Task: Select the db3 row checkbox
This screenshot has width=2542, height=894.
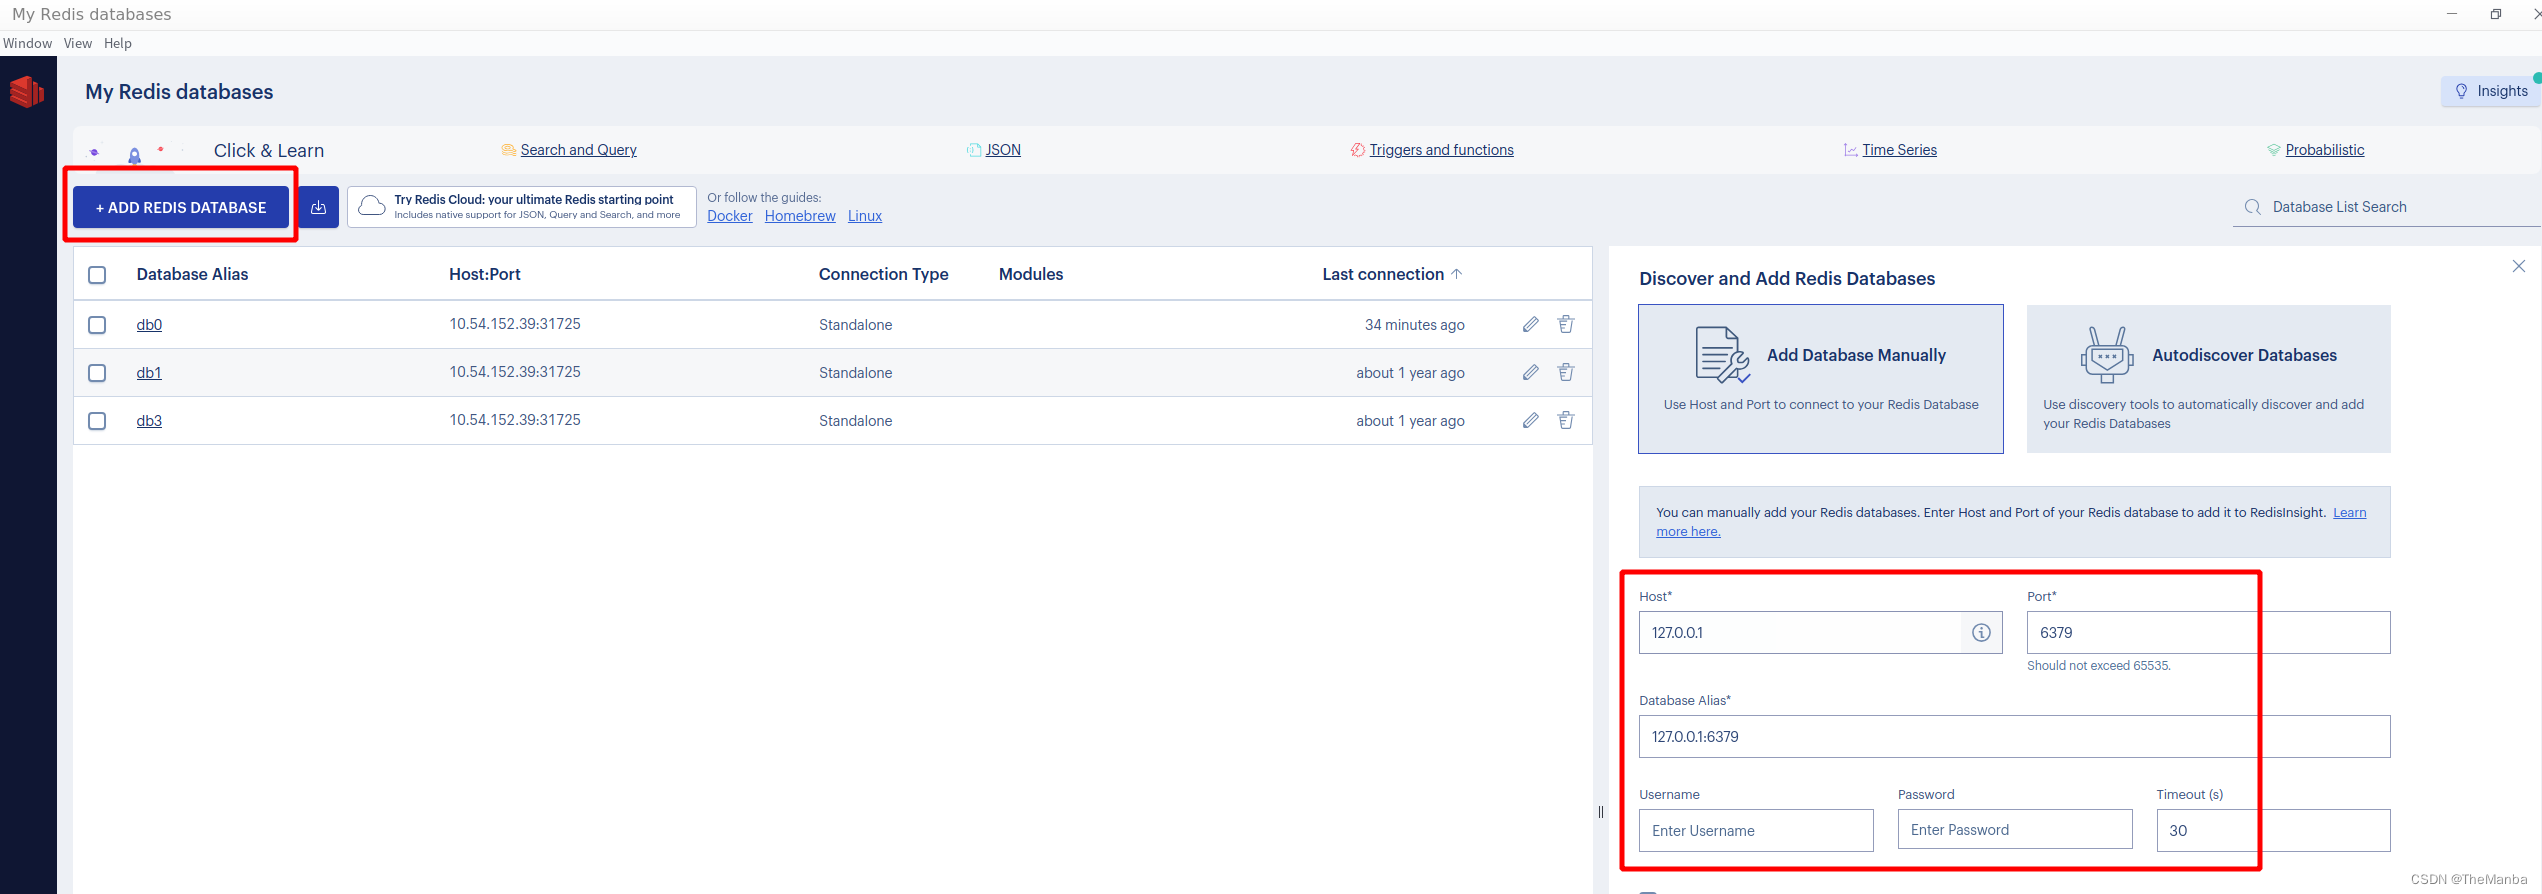Action: tap(97, 421)
